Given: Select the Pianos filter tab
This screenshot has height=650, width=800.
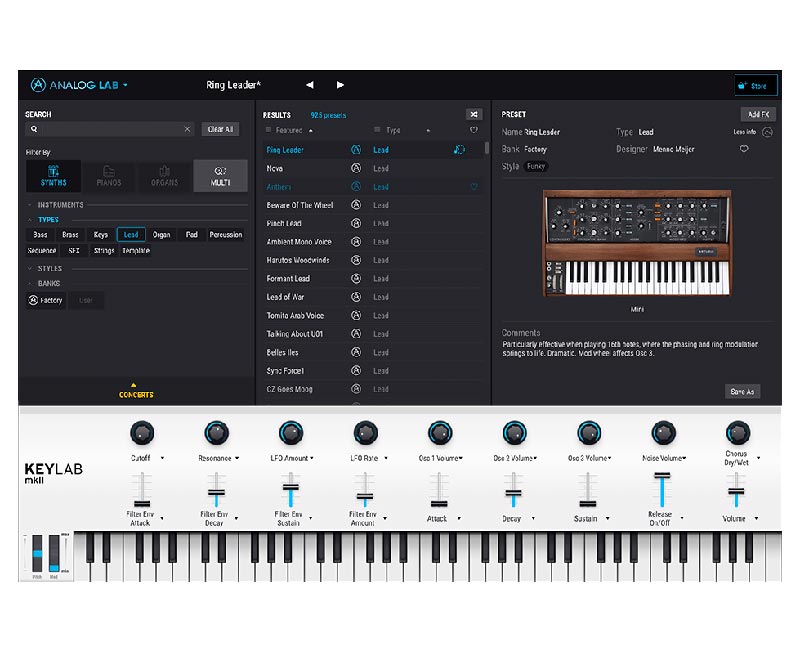Looking at the screenshot, I should click(109, 176).
